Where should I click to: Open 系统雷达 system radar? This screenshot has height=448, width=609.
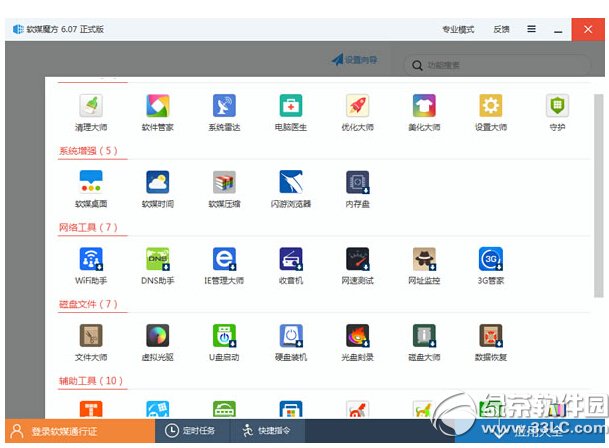pyautogui.click(x=224, y=107)
